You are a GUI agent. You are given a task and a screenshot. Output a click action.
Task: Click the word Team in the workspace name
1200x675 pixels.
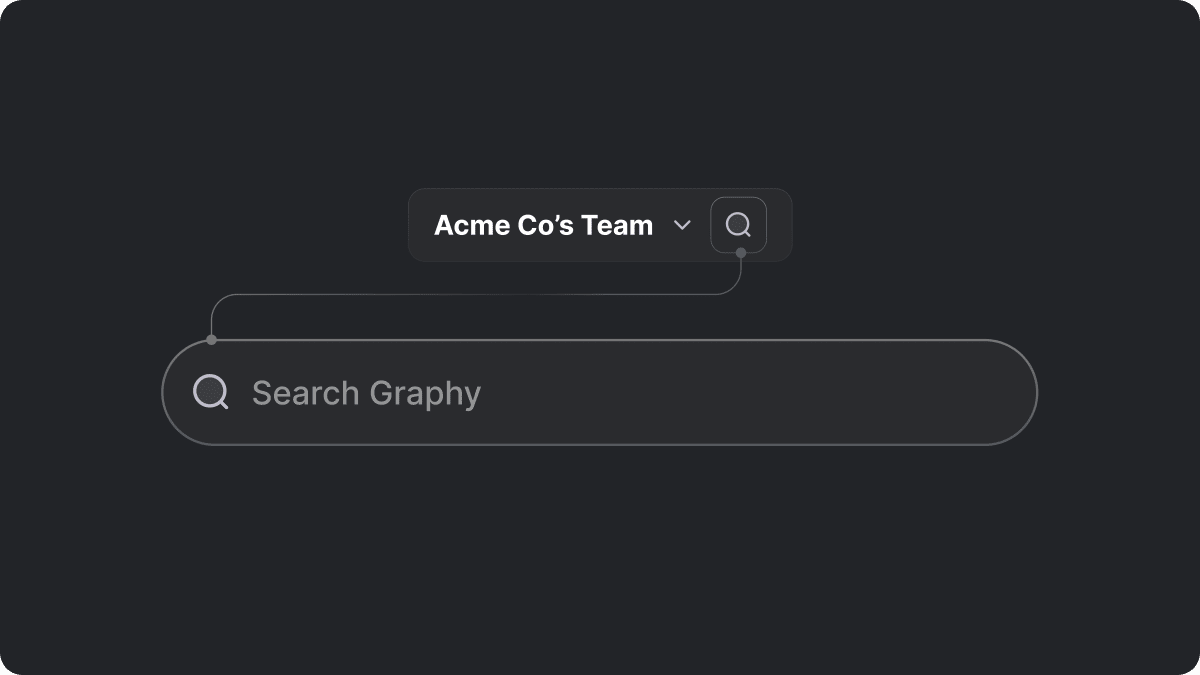618,225
